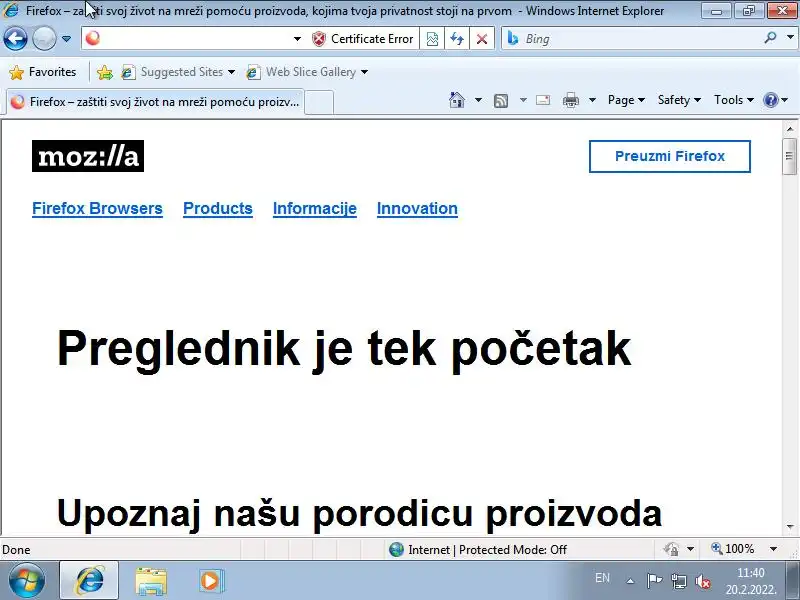Screen dimensions: 800x600
Task: Click the Home icon in command bar
Action: (x=457, y=100)
